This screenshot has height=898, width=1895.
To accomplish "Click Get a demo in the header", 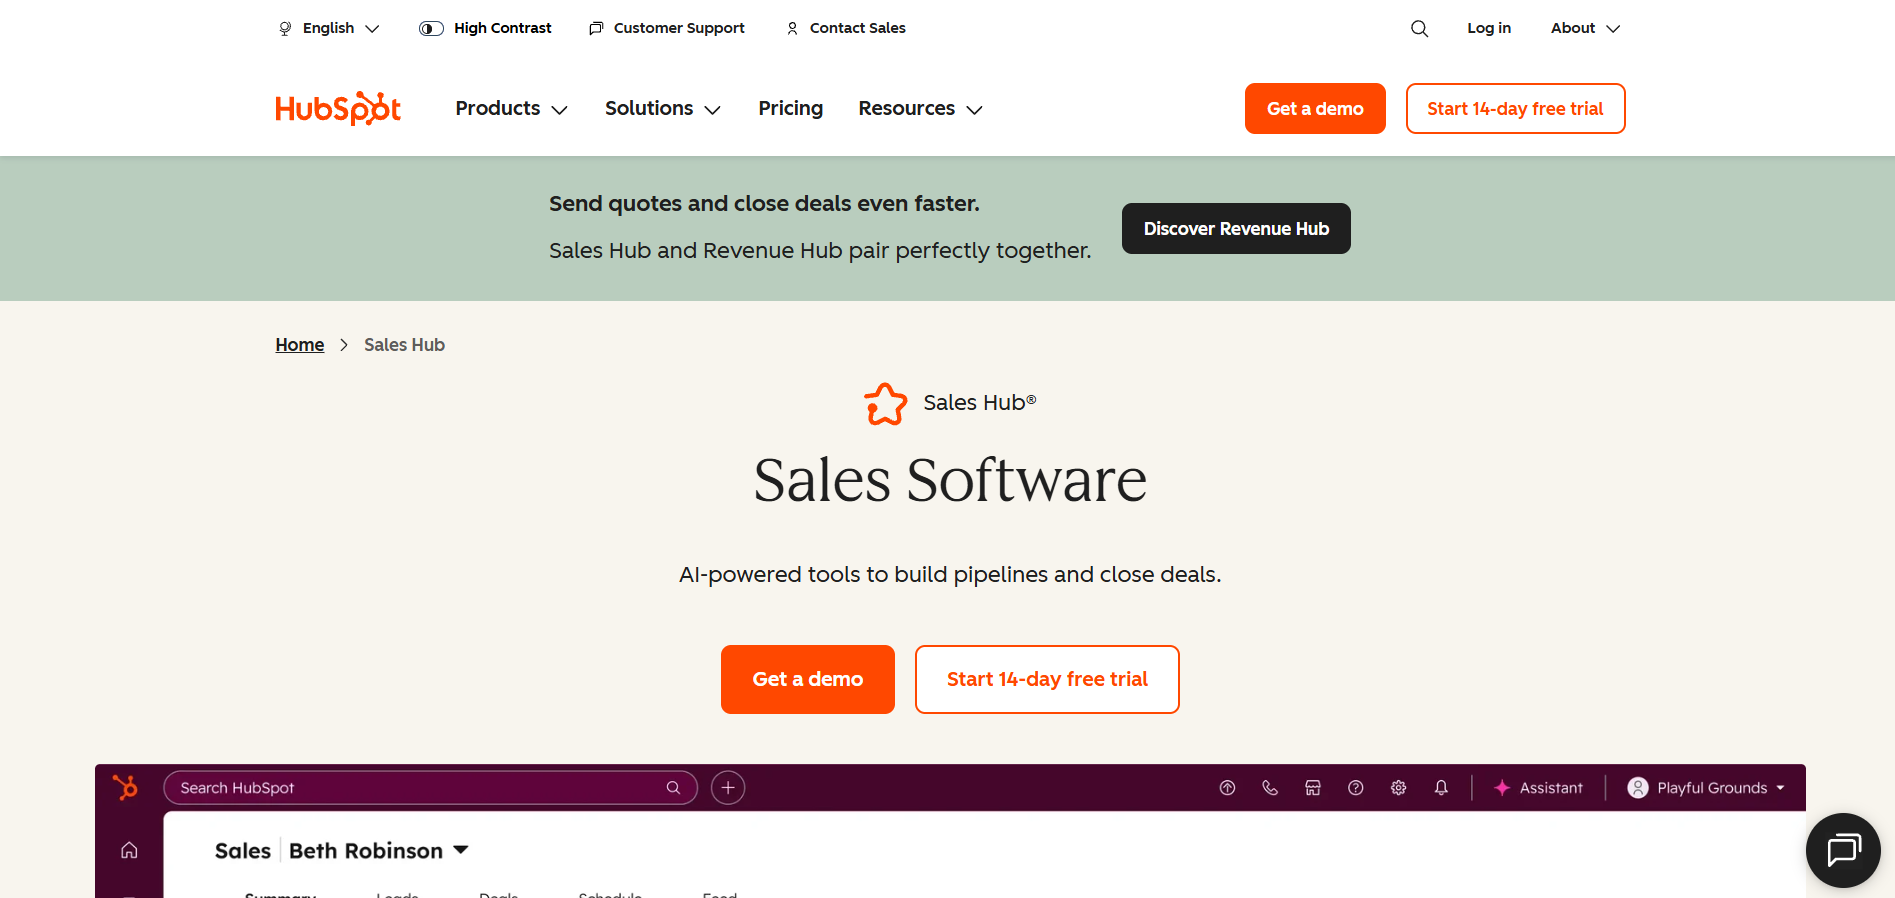I will [x=1315, y=108].
